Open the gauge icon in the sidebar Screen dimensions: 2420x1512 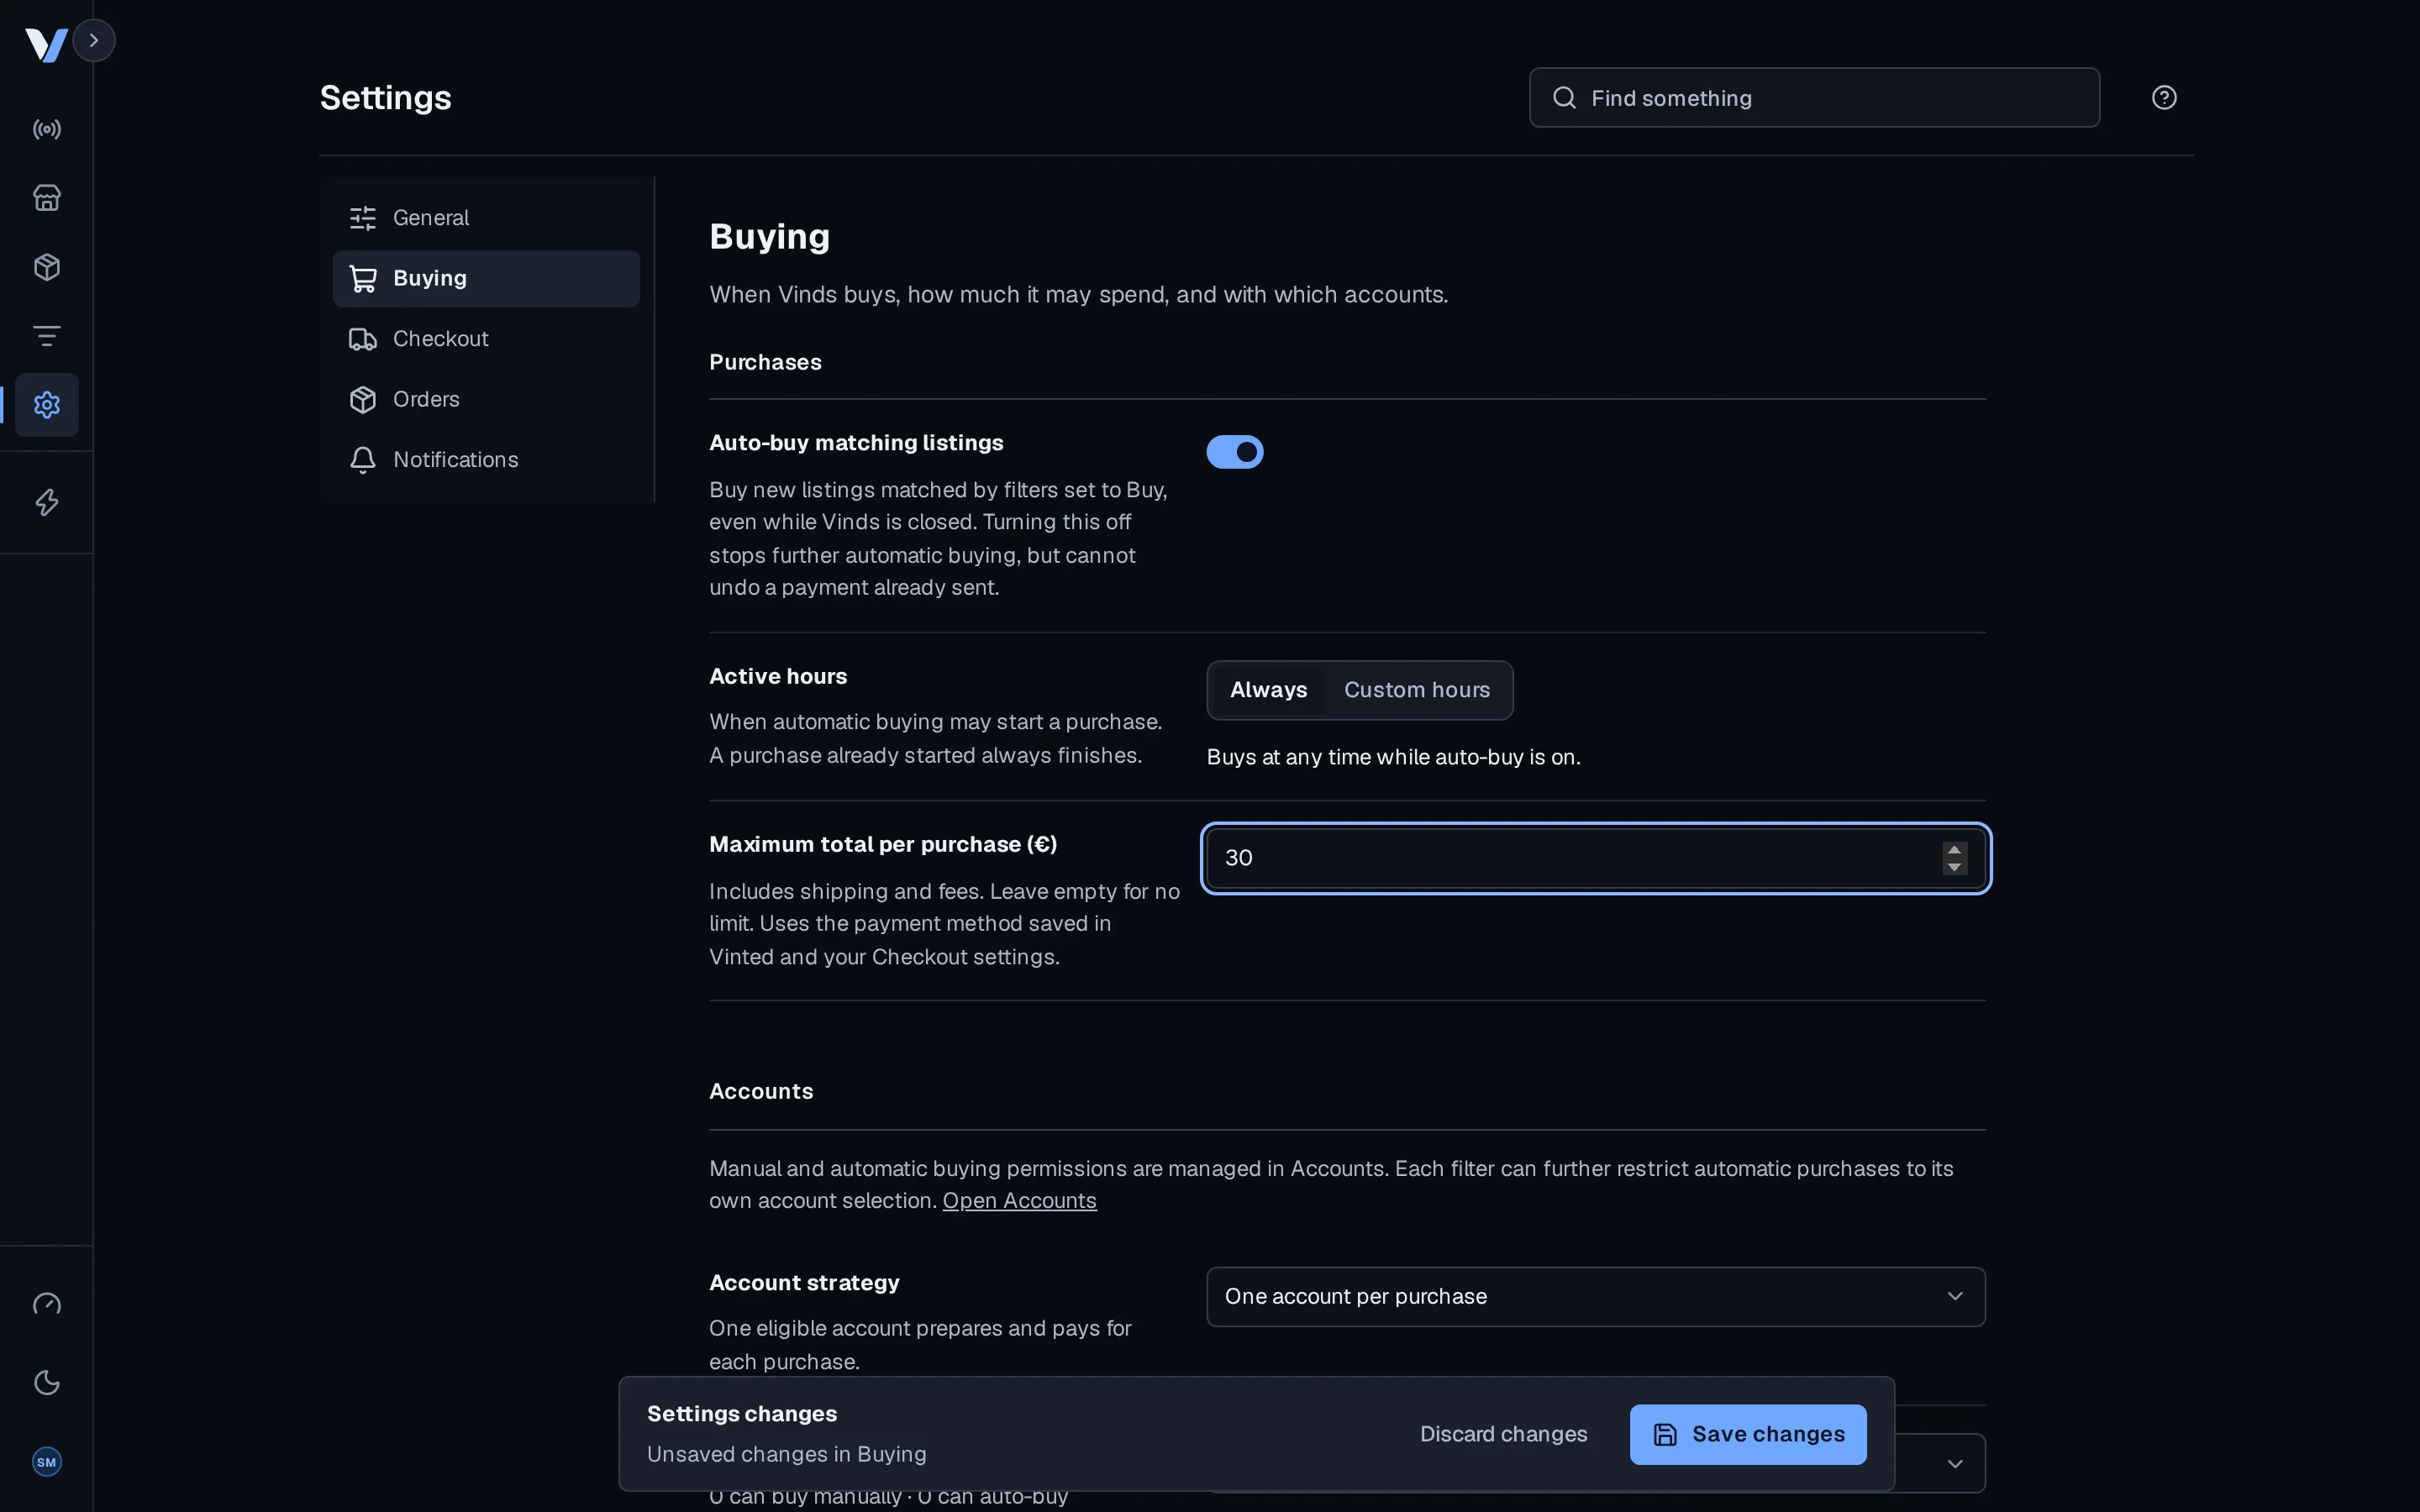coord(47,1304)
